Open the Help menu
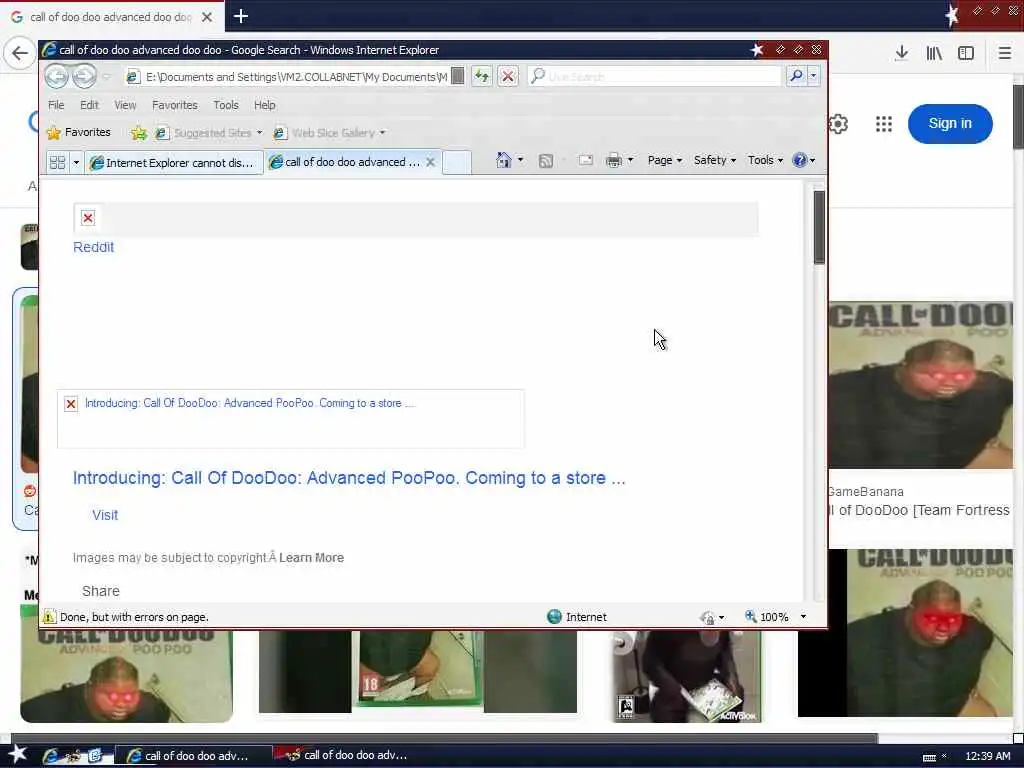1024x768 pixels. coord(264,104)
